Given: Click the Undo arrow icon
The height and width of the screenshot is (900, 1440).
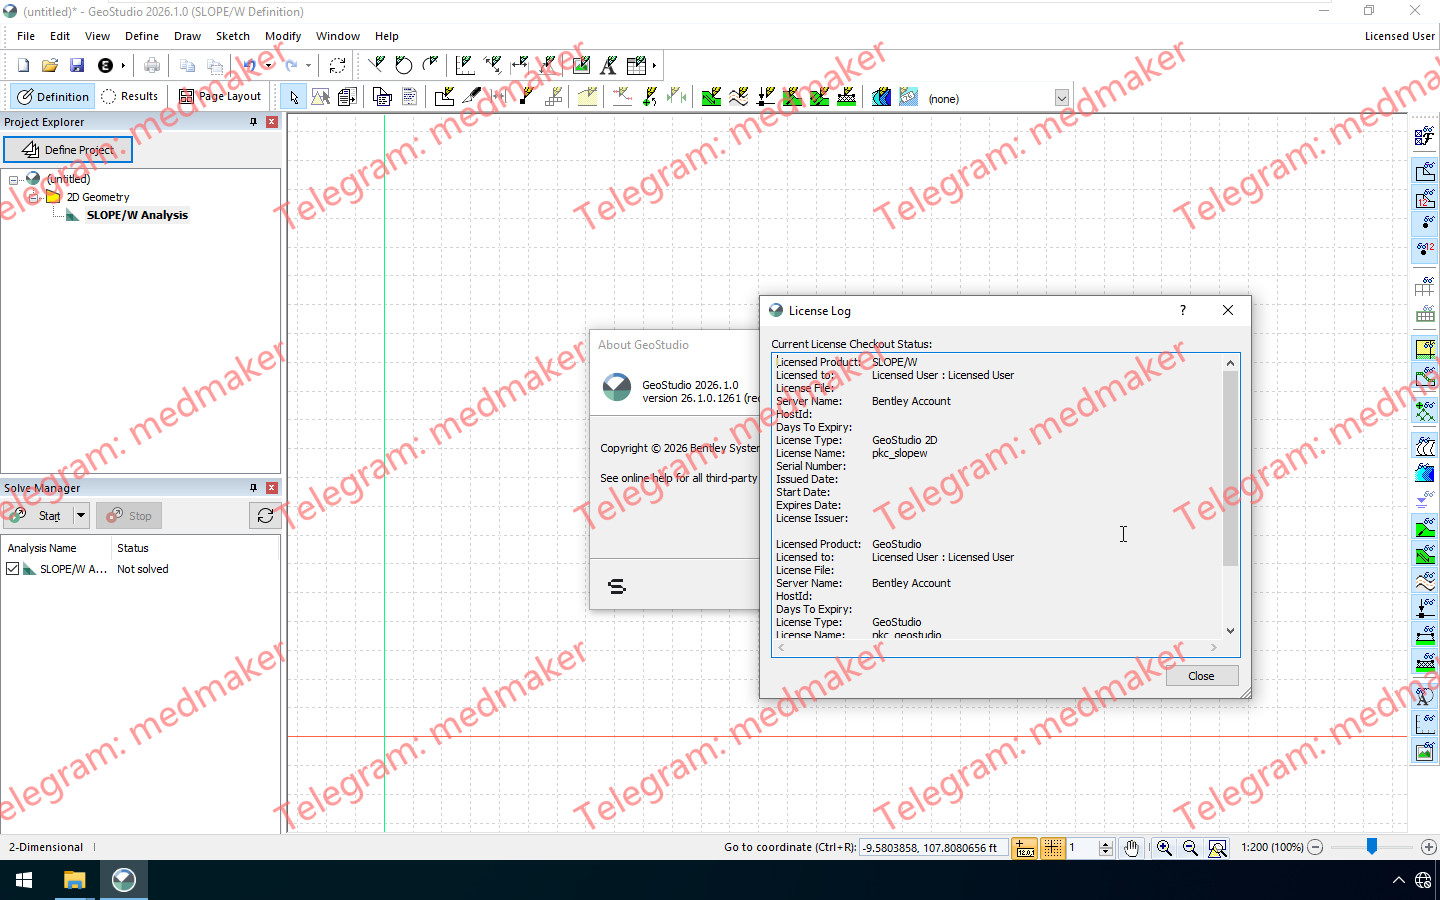Looking at the screenshot, I should 249,66.
